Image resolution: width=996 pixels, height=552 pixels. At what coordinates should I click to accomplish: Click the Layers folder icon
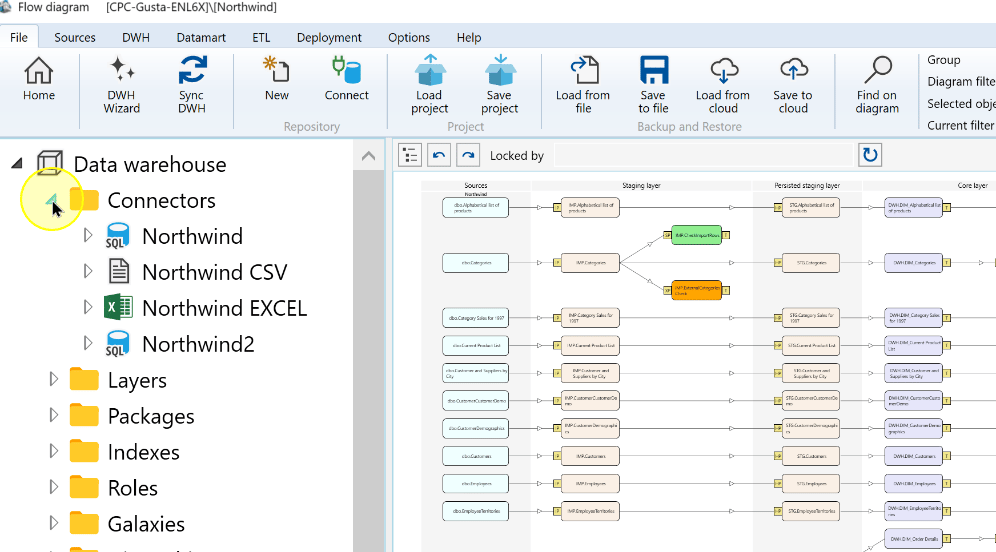point(84,379)
